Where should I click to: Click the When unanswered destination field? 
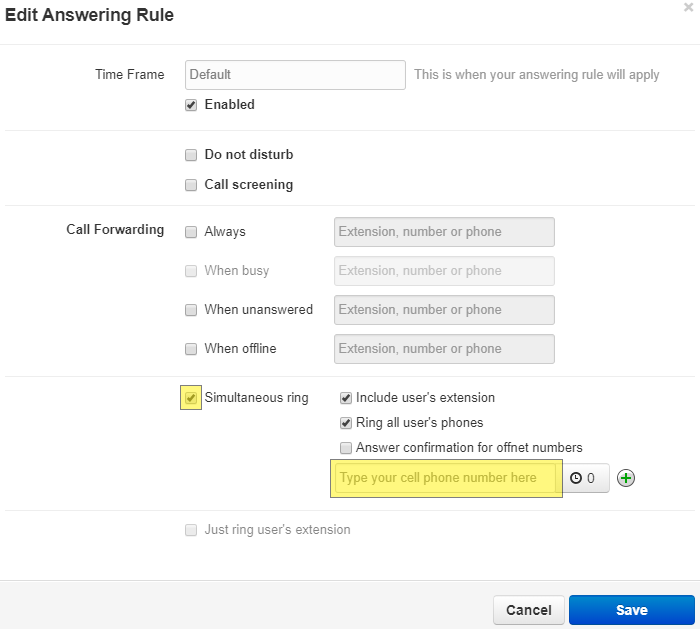pos(444,310)
